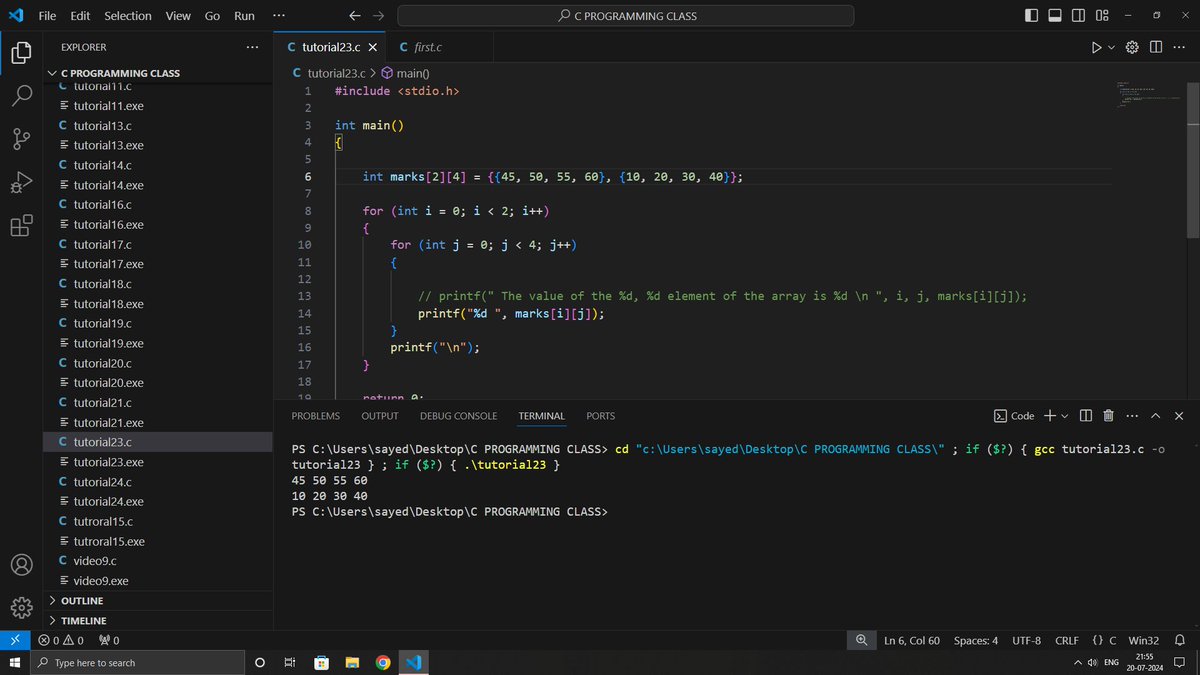The height and width of the screenshot is (675, 1200).
Task: Close the tutorial23.c editor tab
Action: pos(372,47)
